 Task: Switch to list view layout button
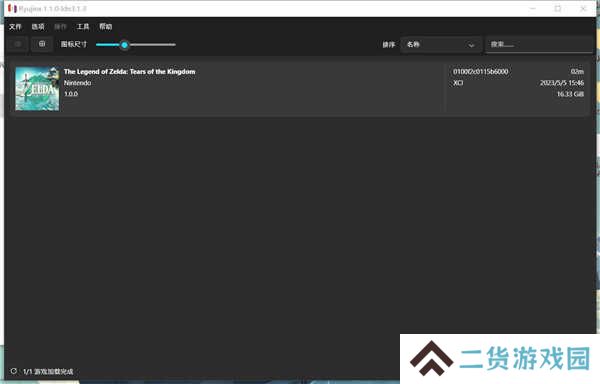pyautogui.click(x=18, y=44)
